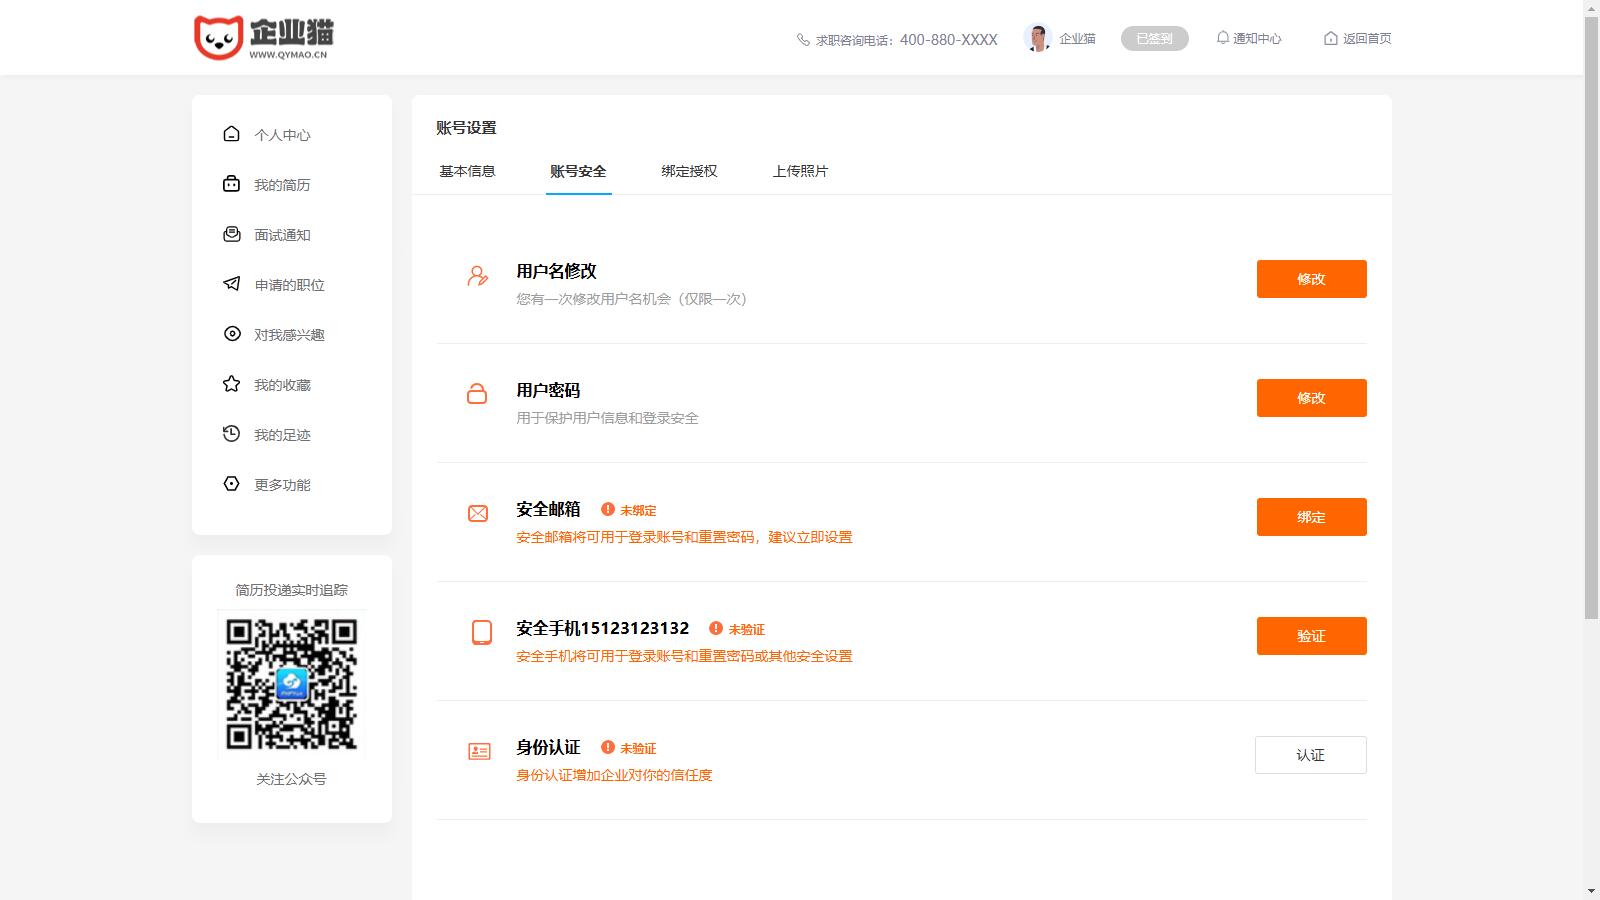Screen dimensions: 1600x900
Task: Open 个人中心 home icon in sidebar
Action: [x=232, y=134]
